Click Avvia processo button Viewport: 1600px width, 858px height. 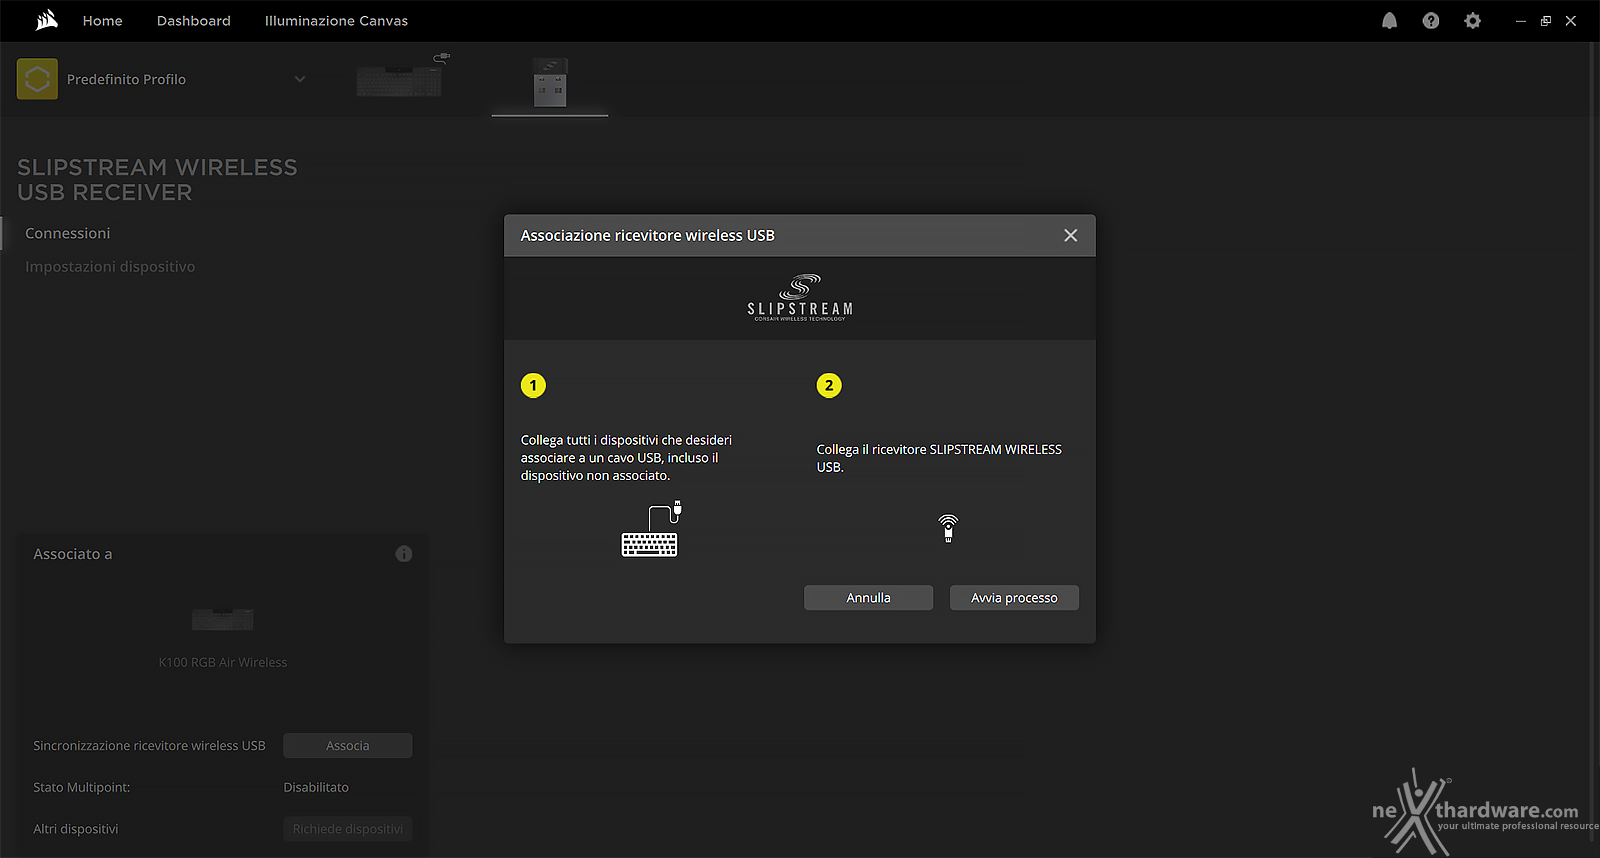pos(1014,598)
